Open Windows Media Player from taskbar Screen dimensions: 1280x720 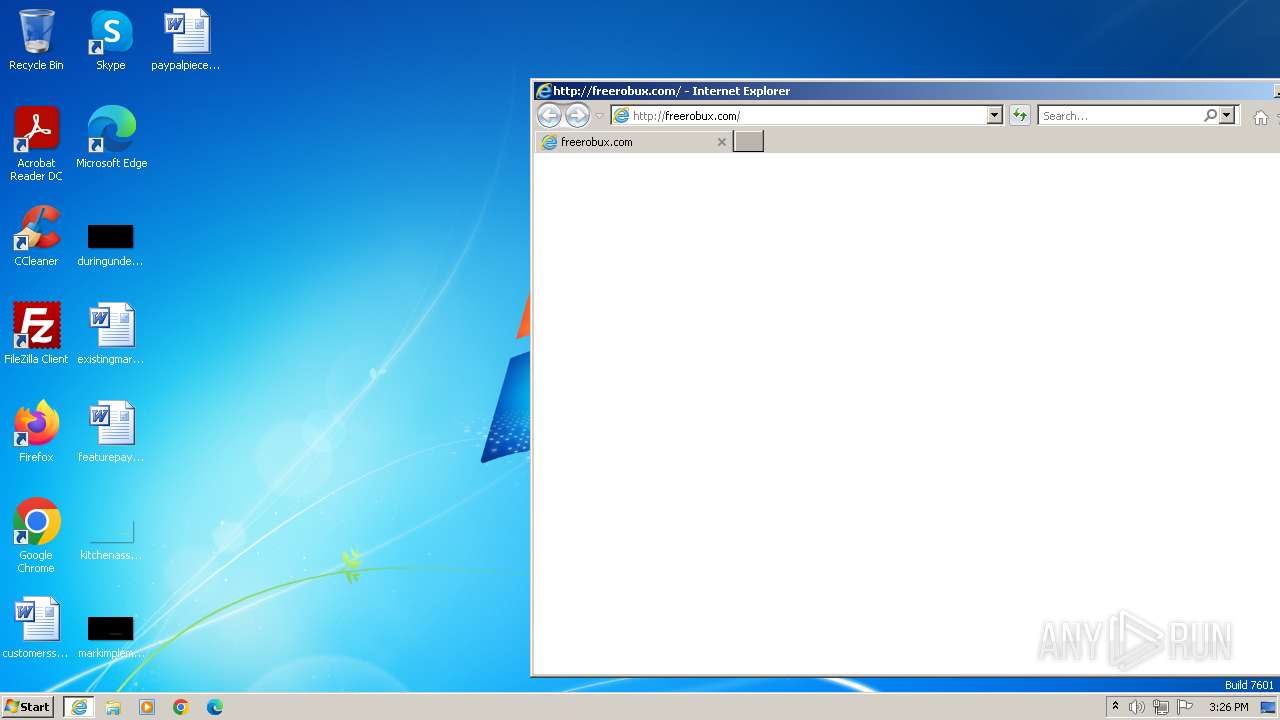(x=147, y=707)
